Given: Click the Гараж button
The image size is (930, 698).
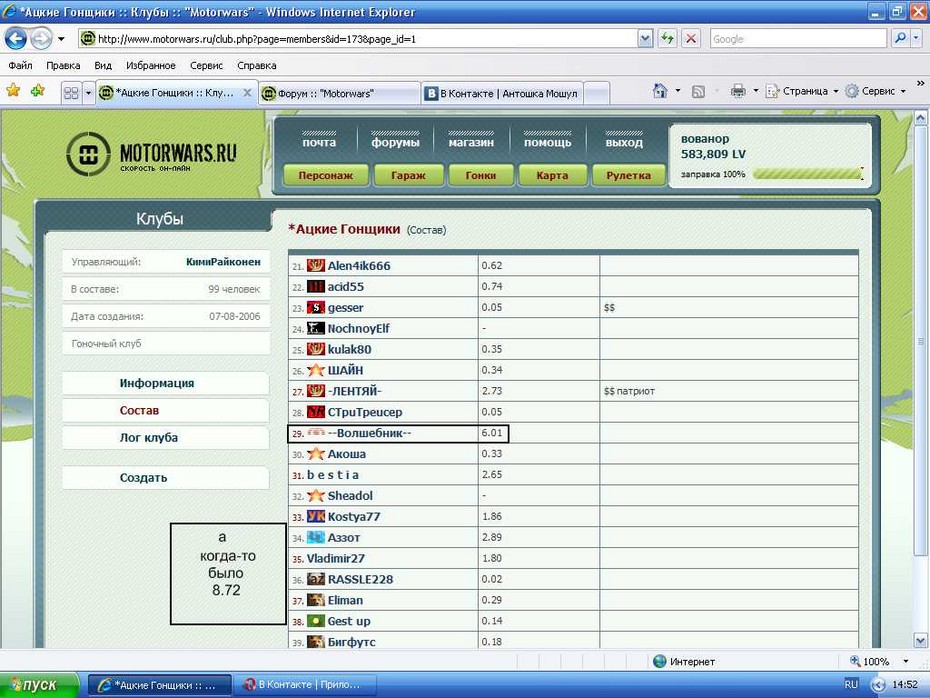Looking at the screenshot, I should [408, 175].
